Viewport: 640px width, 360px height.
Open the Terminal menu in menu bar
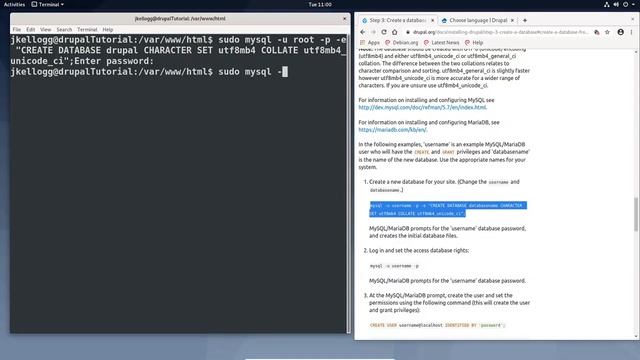(87, 29)
